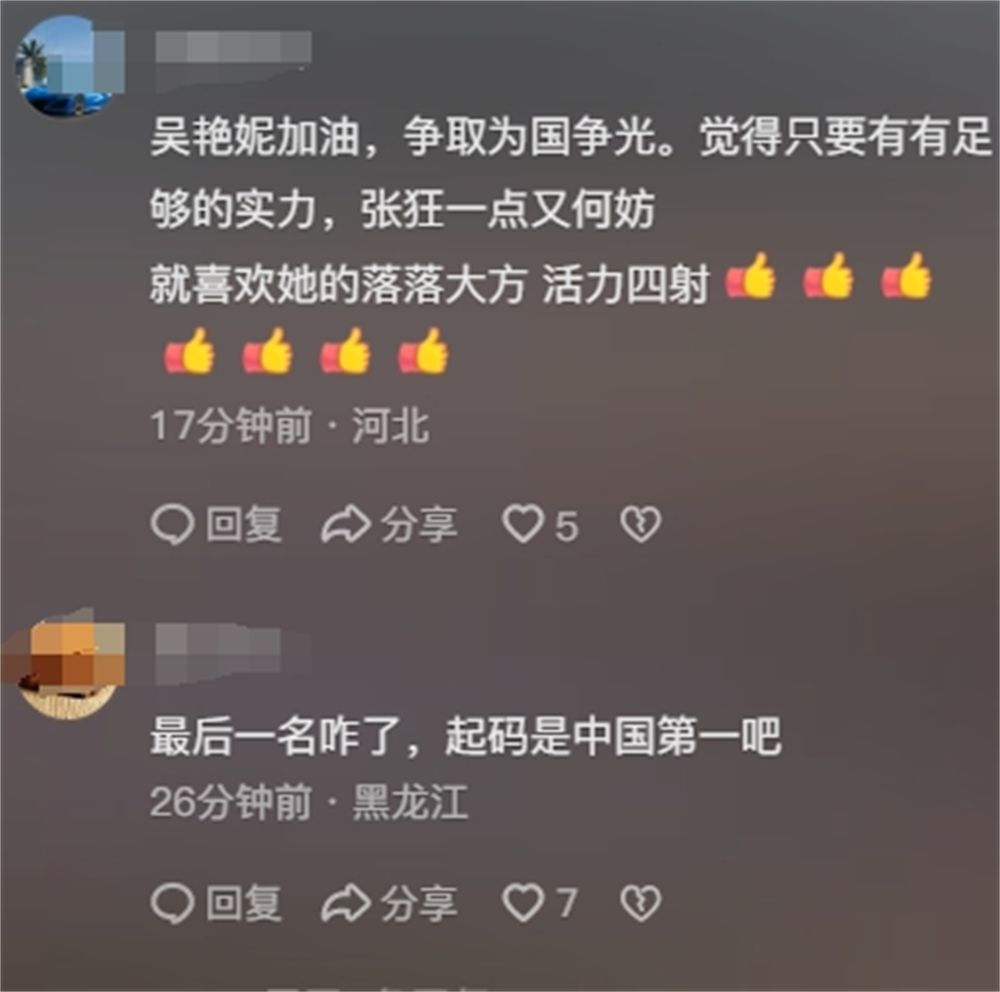The height and width of the screenshot is (992, 1000).
Task: Select the 最后一名咋了 comment text
Action: [466, 737]
